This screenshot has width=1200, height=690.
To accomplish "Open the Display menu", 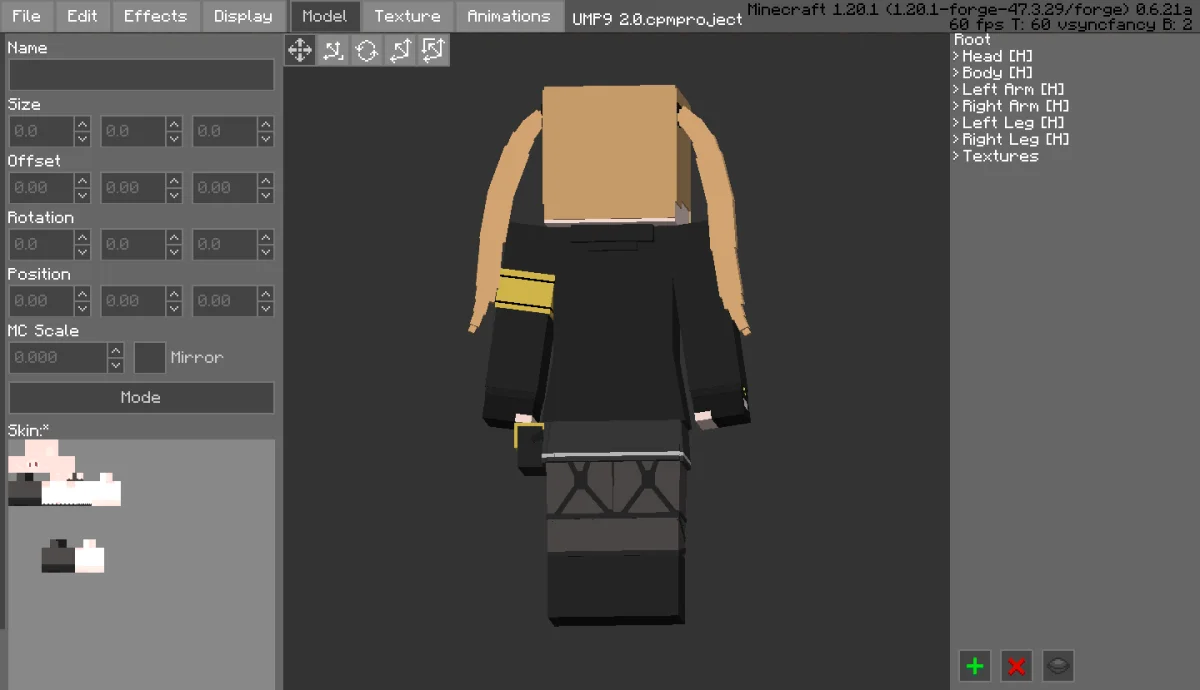I will (243, 16).
